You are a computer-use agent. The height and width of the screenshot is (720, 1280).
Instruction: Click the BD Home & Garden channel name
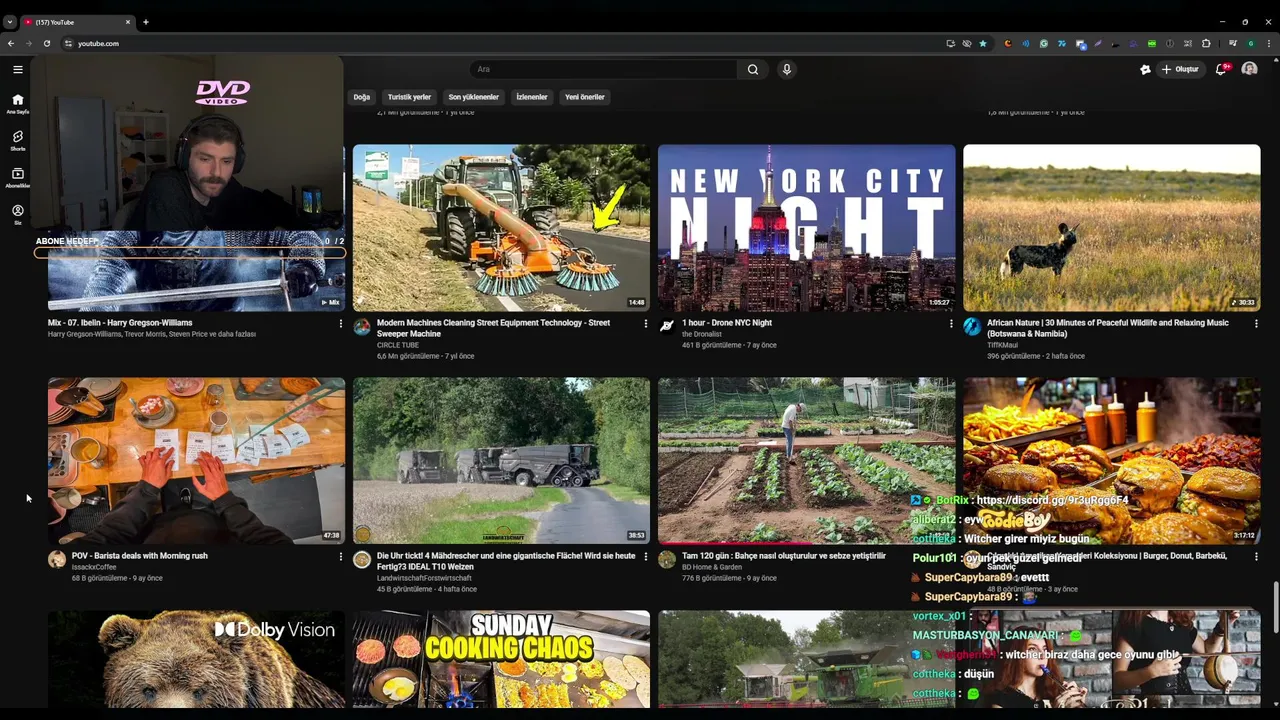[712, 567]
